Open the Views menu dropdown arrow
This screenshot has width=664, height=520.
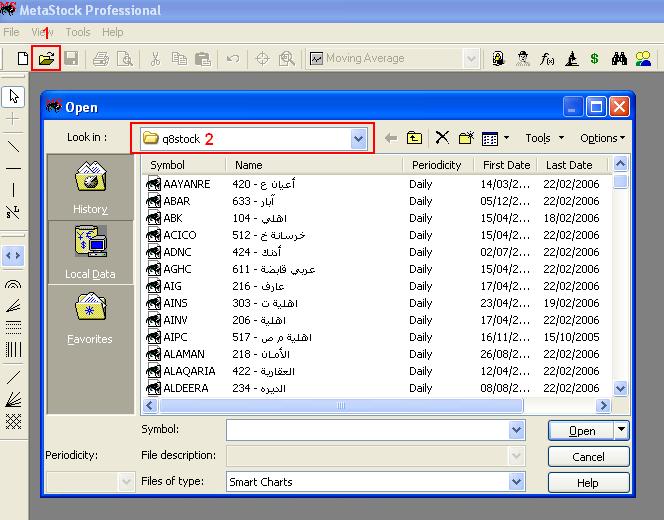[506, 138]
